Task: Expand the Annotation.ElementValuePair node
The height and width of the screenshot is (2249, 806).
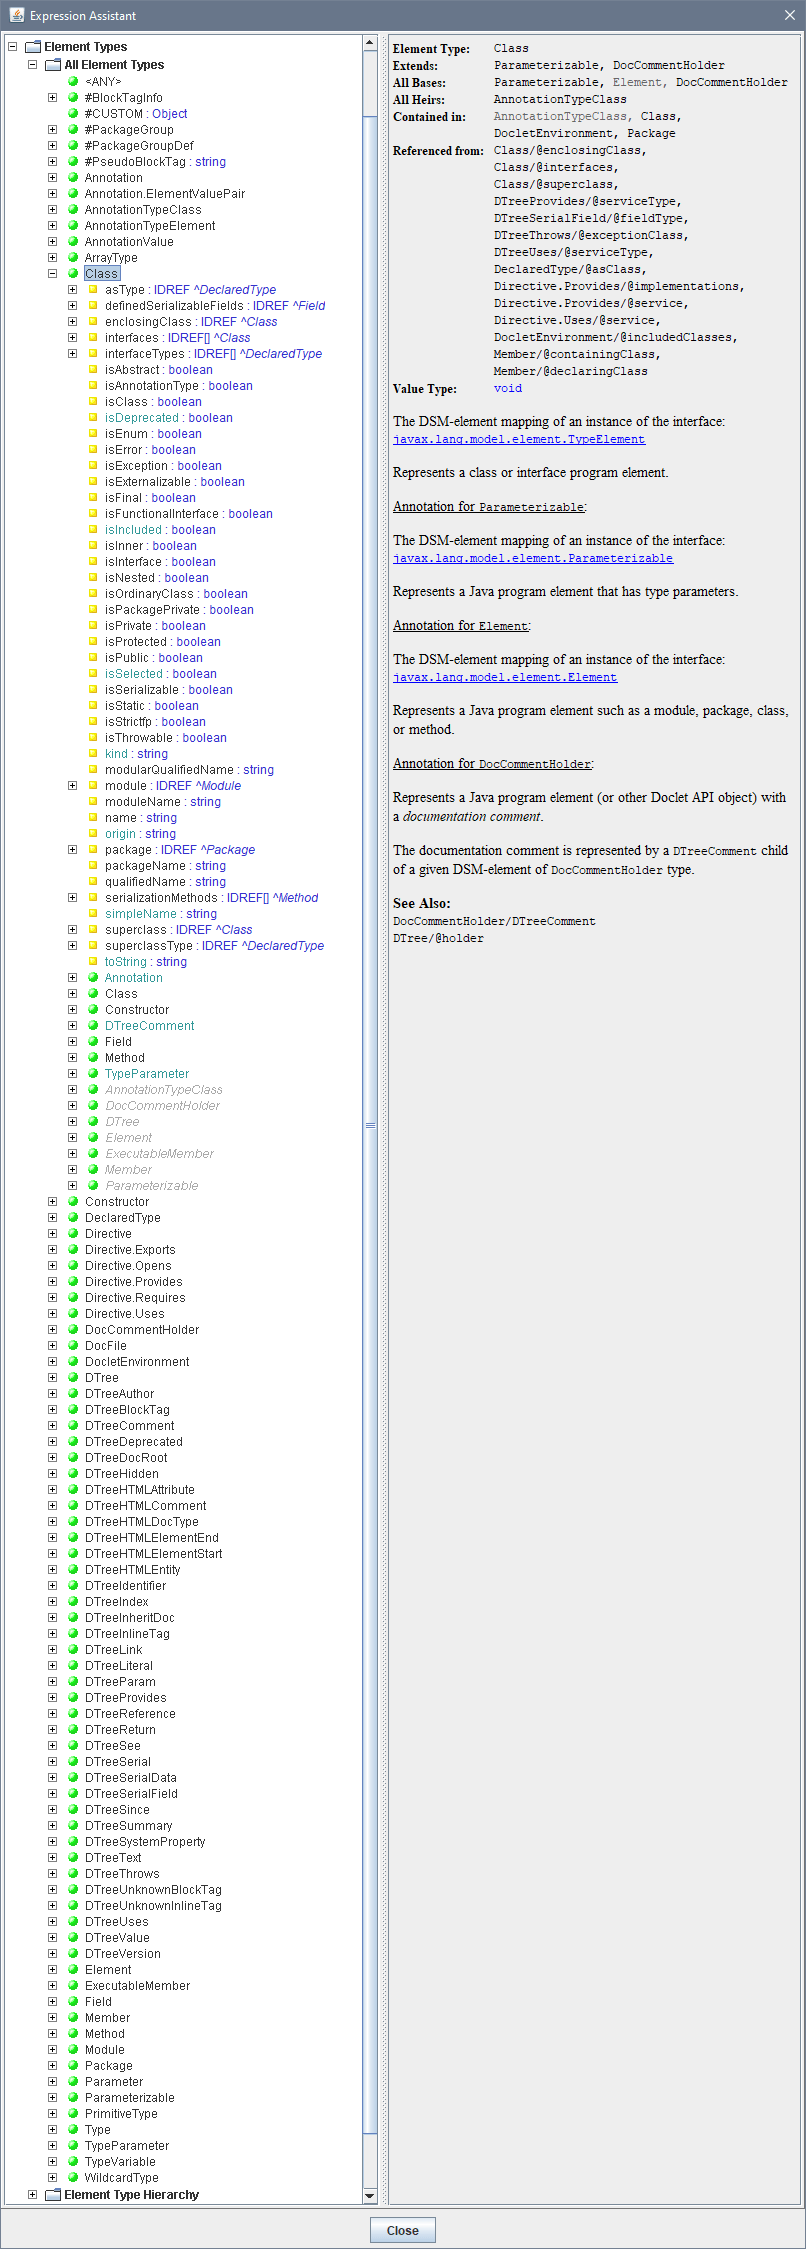Action: (x=52, y=194)
